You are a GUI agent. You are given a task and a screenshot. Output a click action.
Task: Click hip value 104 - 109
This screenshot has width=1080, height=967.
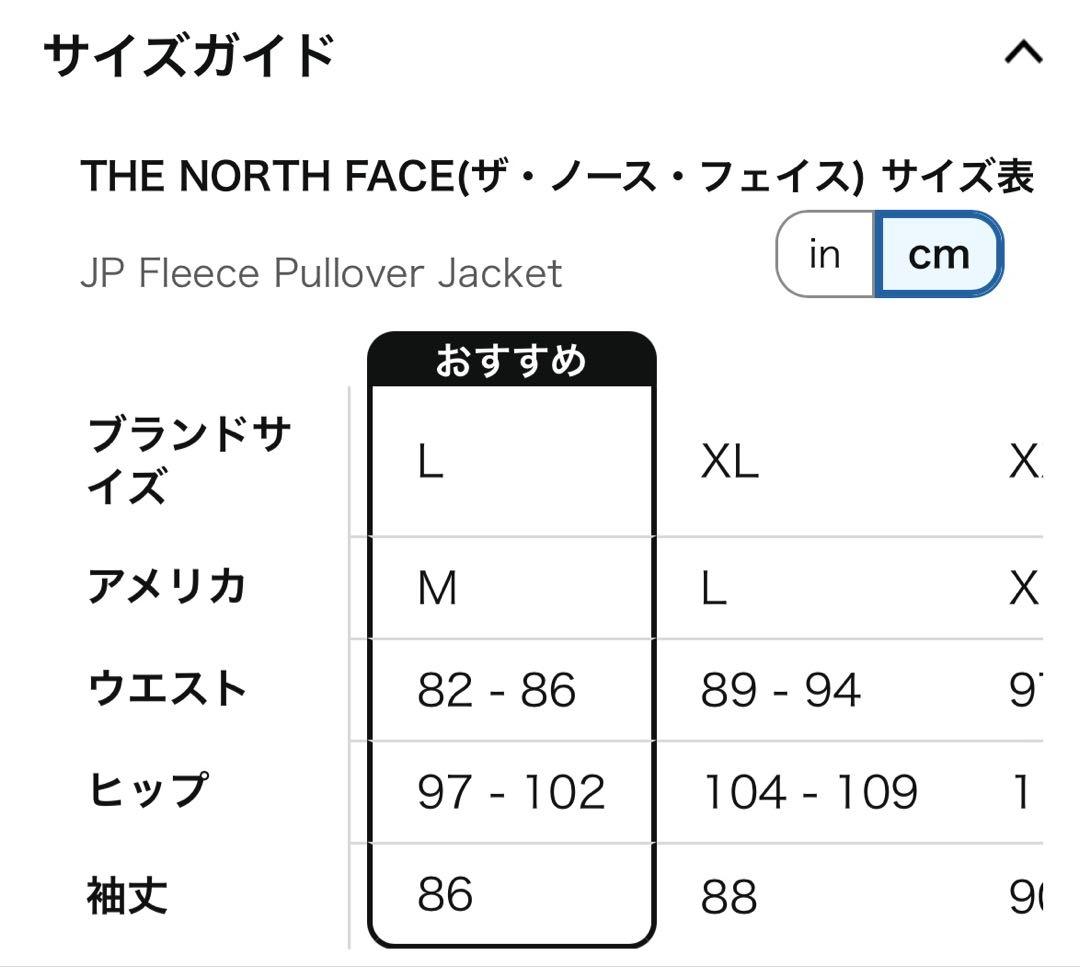coord(809,792)
